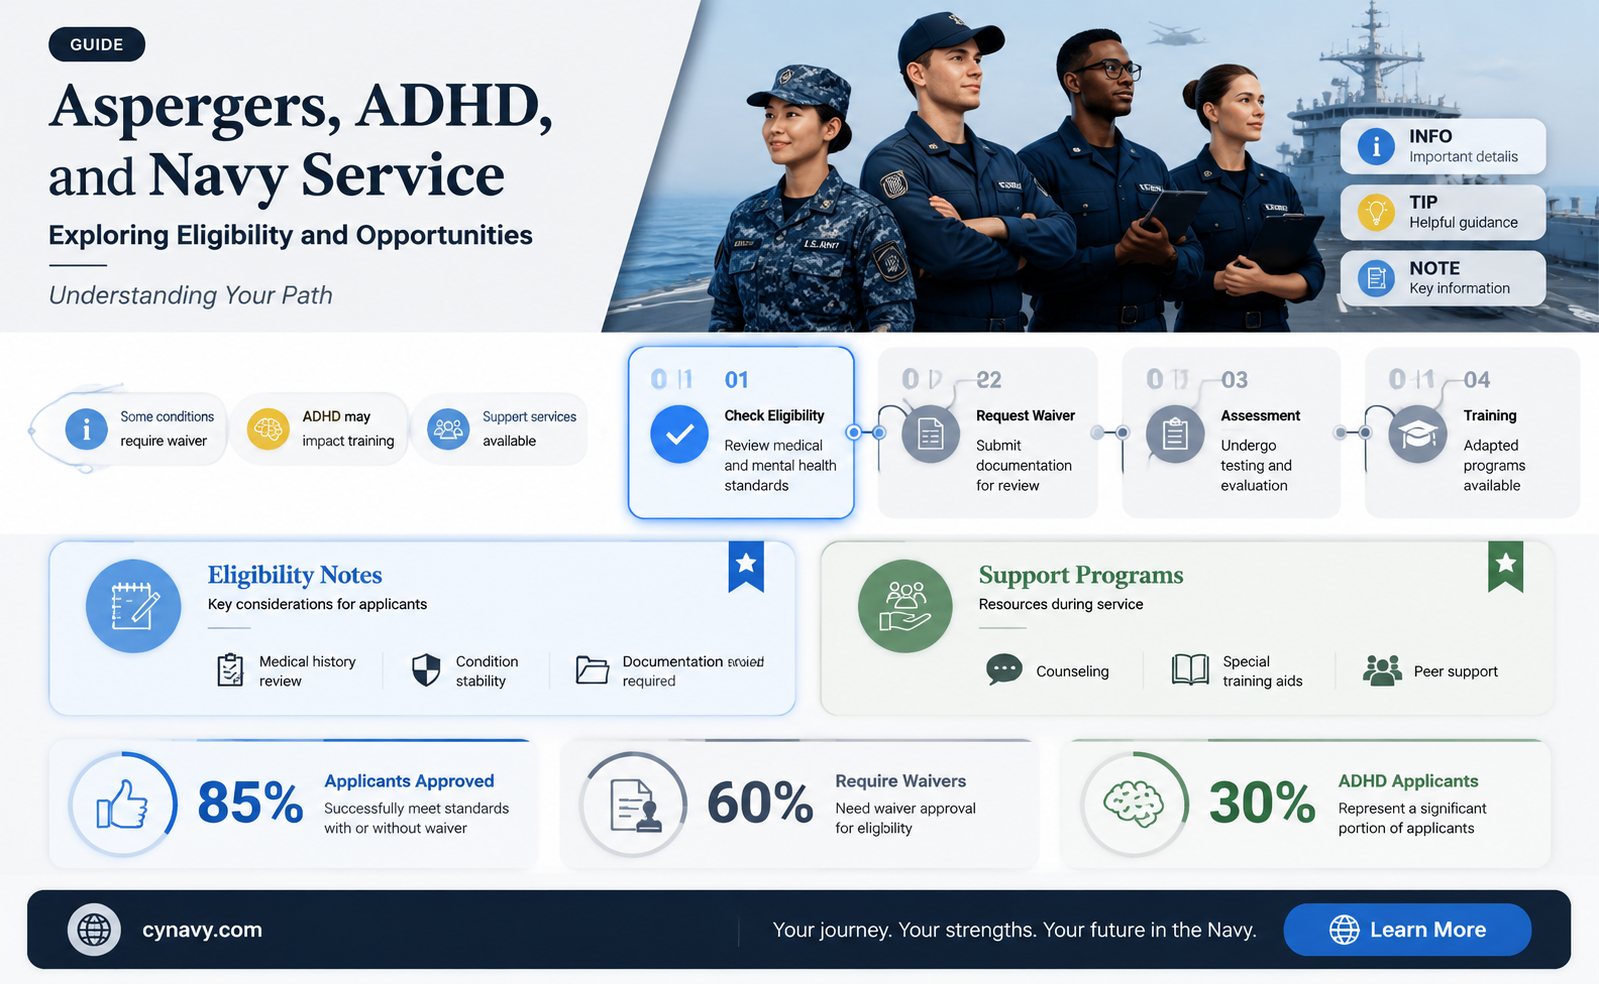
Task: Click the Key considerations for applicants text
Action: coord(317,604)
